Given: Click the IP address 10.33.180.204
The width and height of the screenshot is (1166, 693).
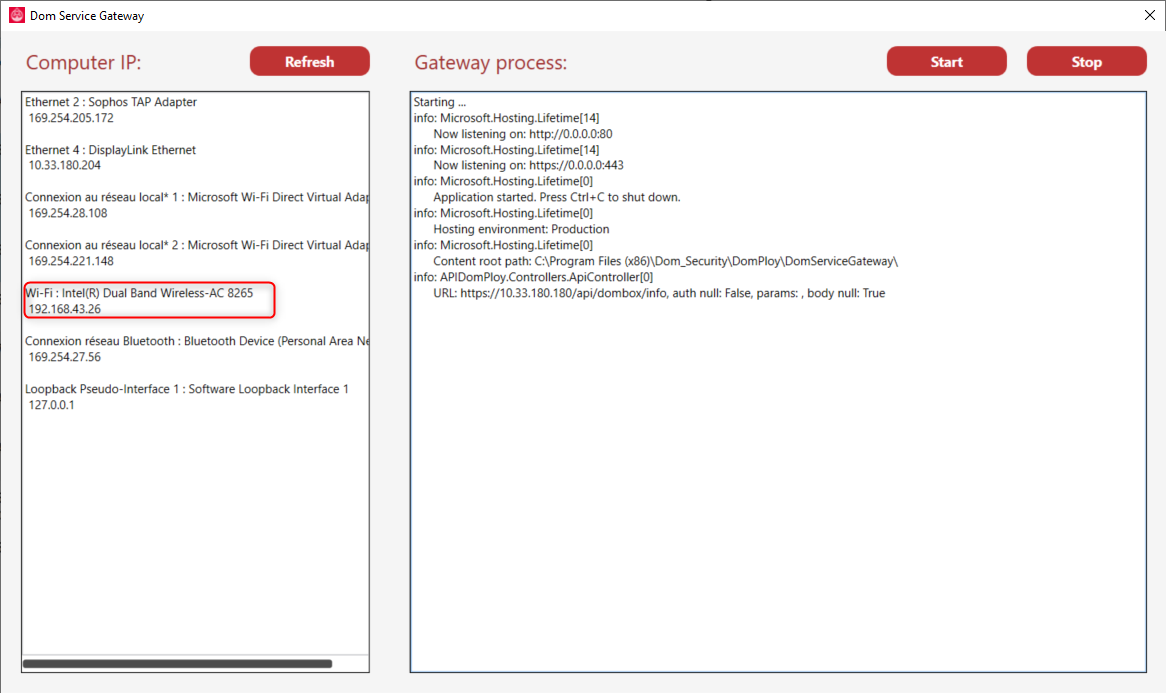Looking at the screenshot, I should click(x=65, y=165).
